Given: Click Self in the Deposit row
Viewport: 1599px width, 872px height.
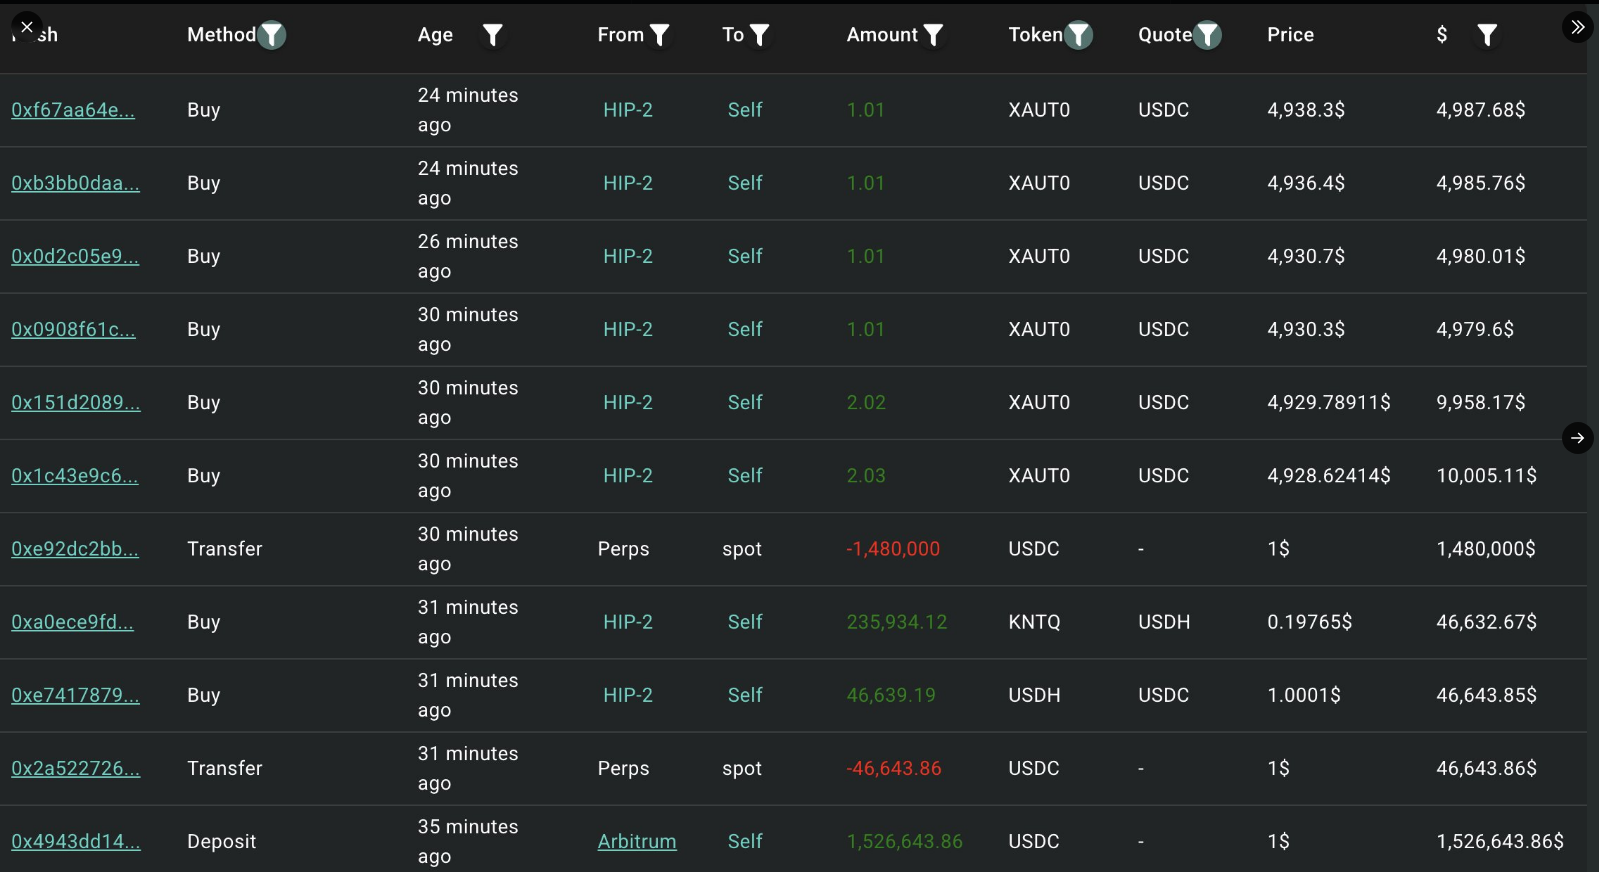Looking at the screenshot, I should click(x=745, y=842).
